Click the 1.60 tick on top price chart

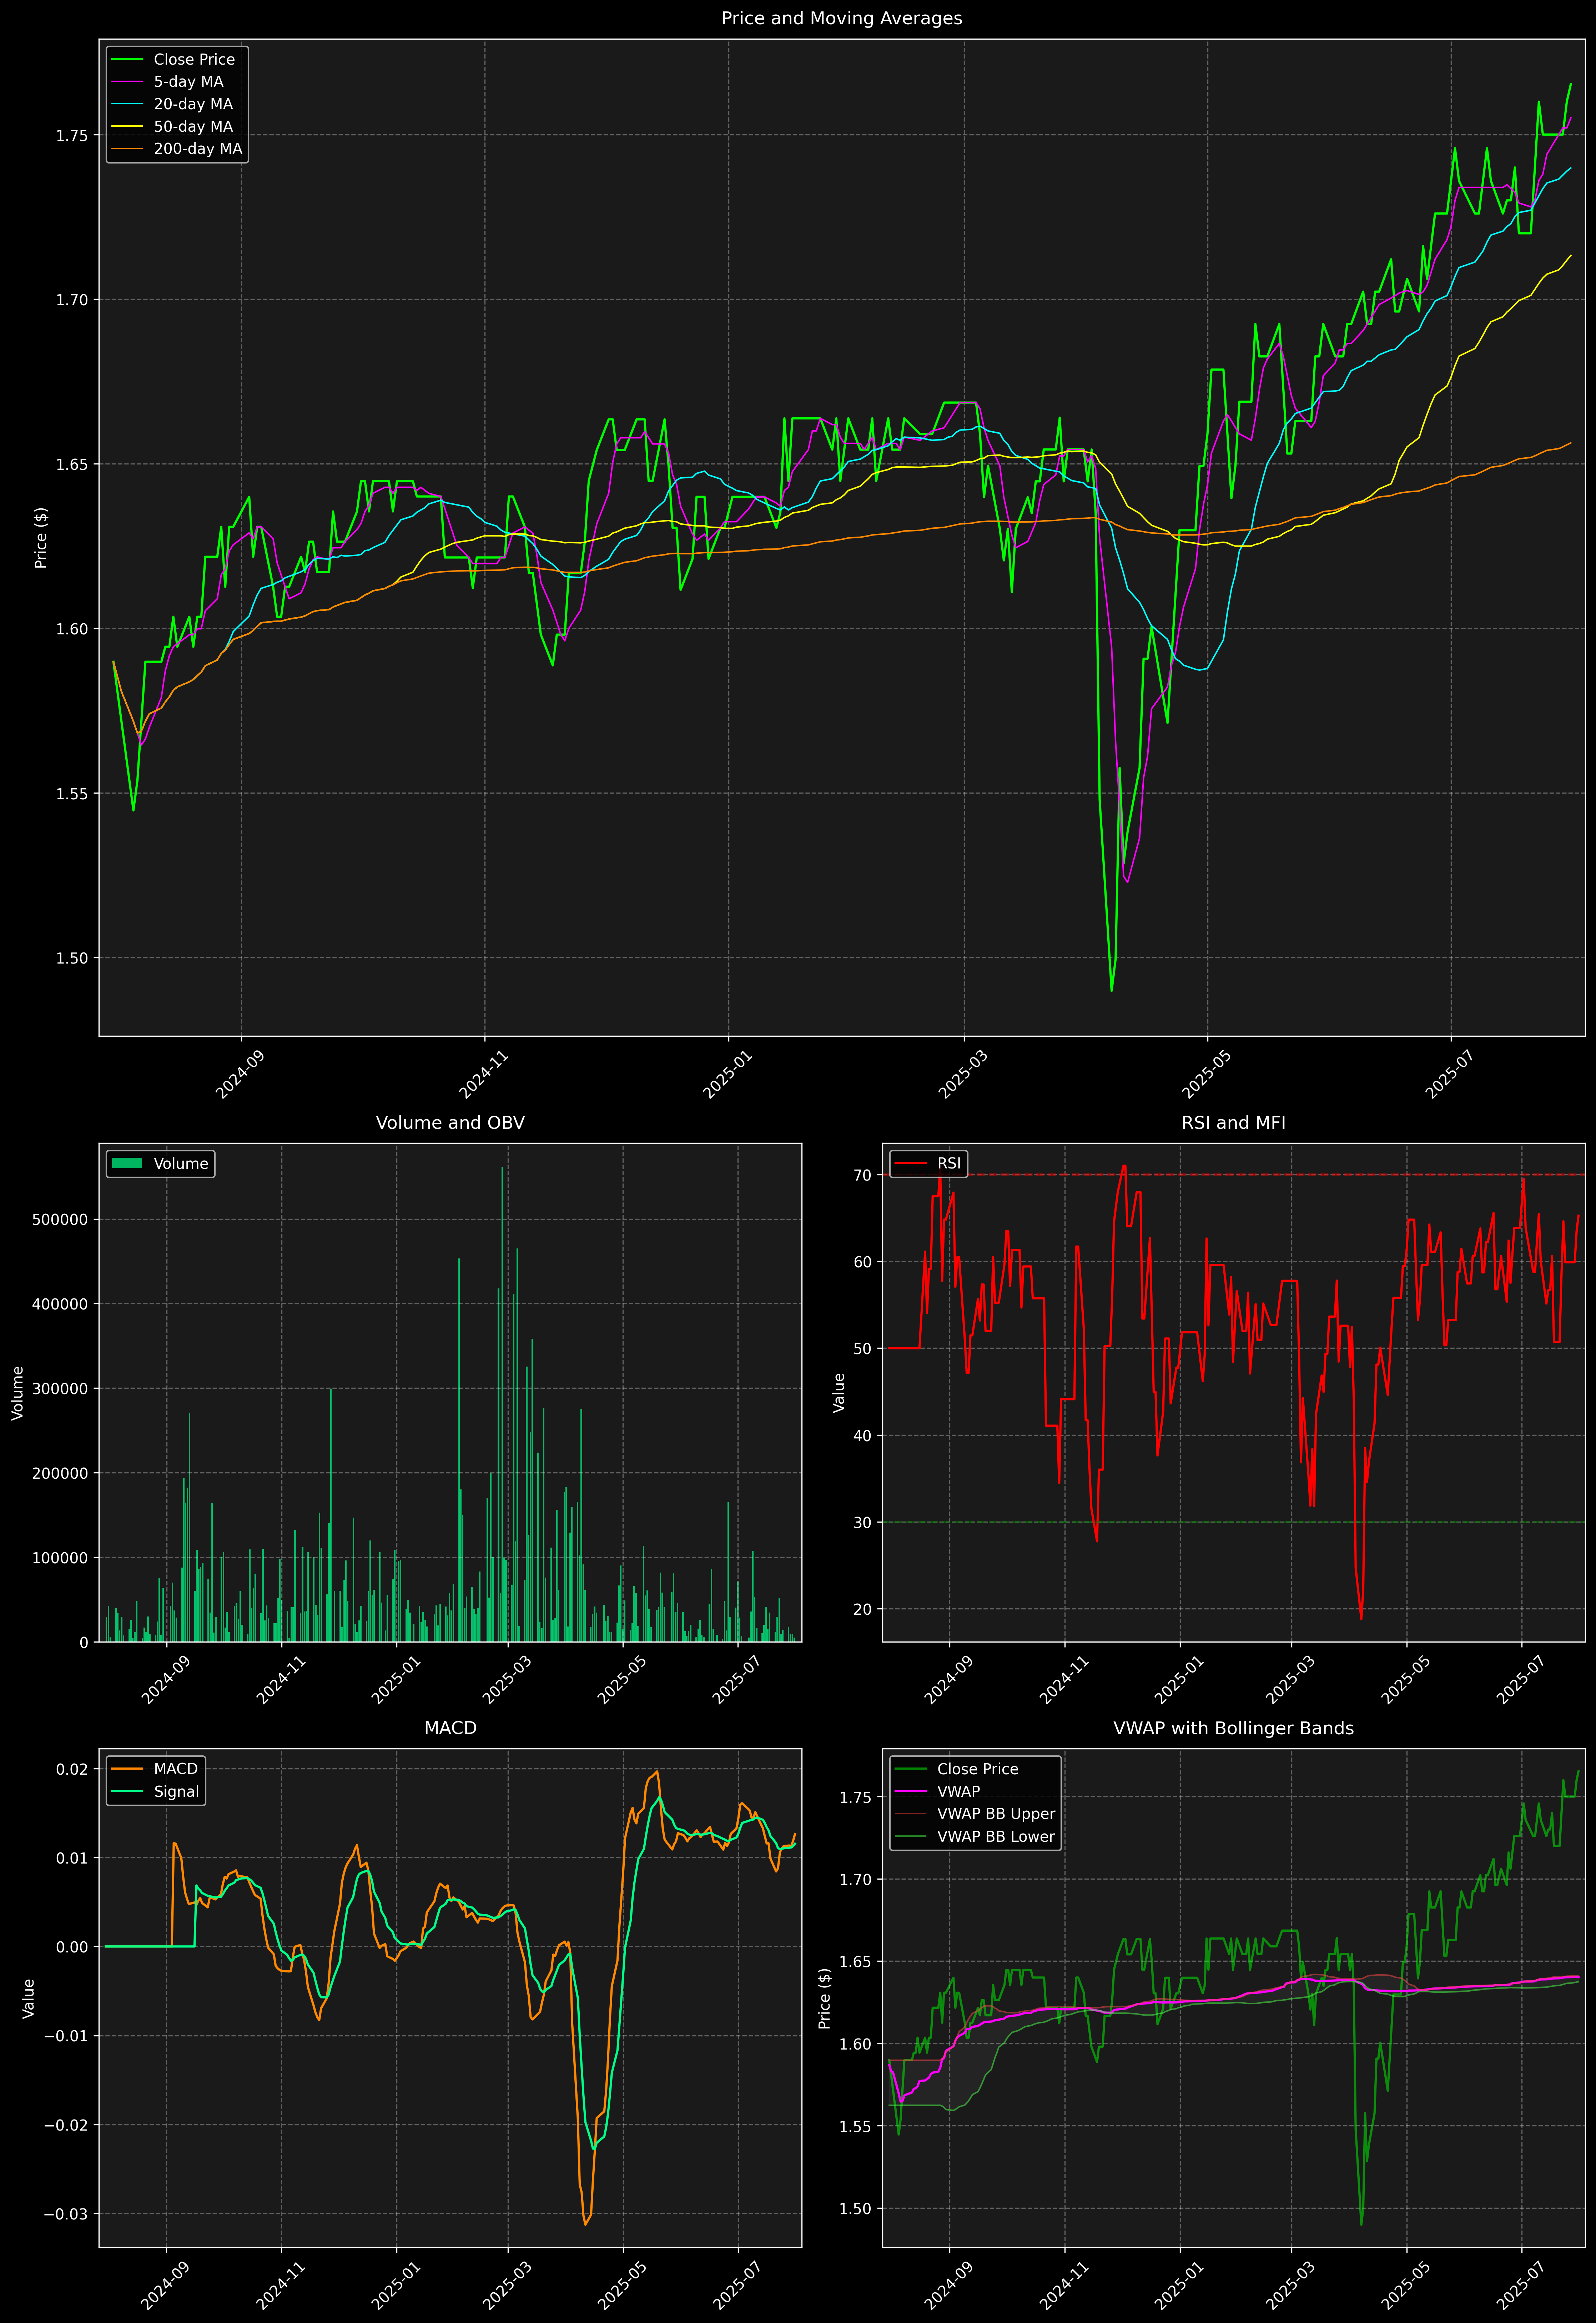coord(72,629)
